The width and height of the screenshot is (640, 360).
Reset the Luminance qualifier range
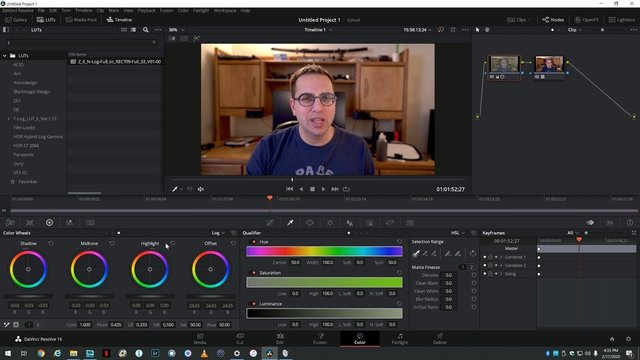(x=399, y=304)
